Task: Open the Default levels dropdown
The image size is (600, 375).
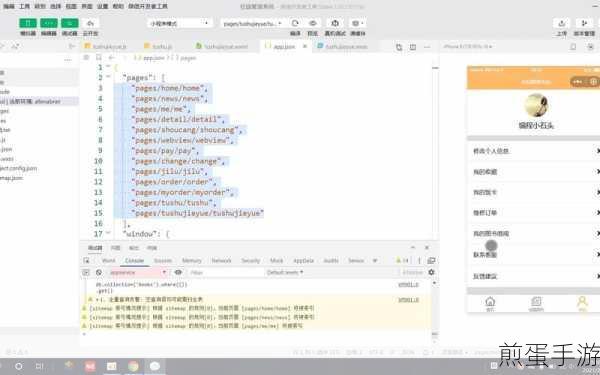Action: (285, 272)
